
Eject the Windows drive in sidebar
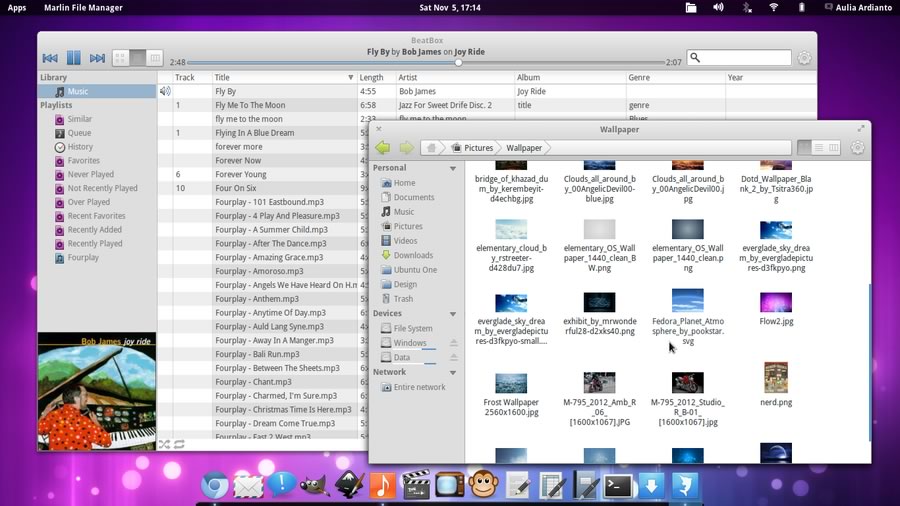453,343
